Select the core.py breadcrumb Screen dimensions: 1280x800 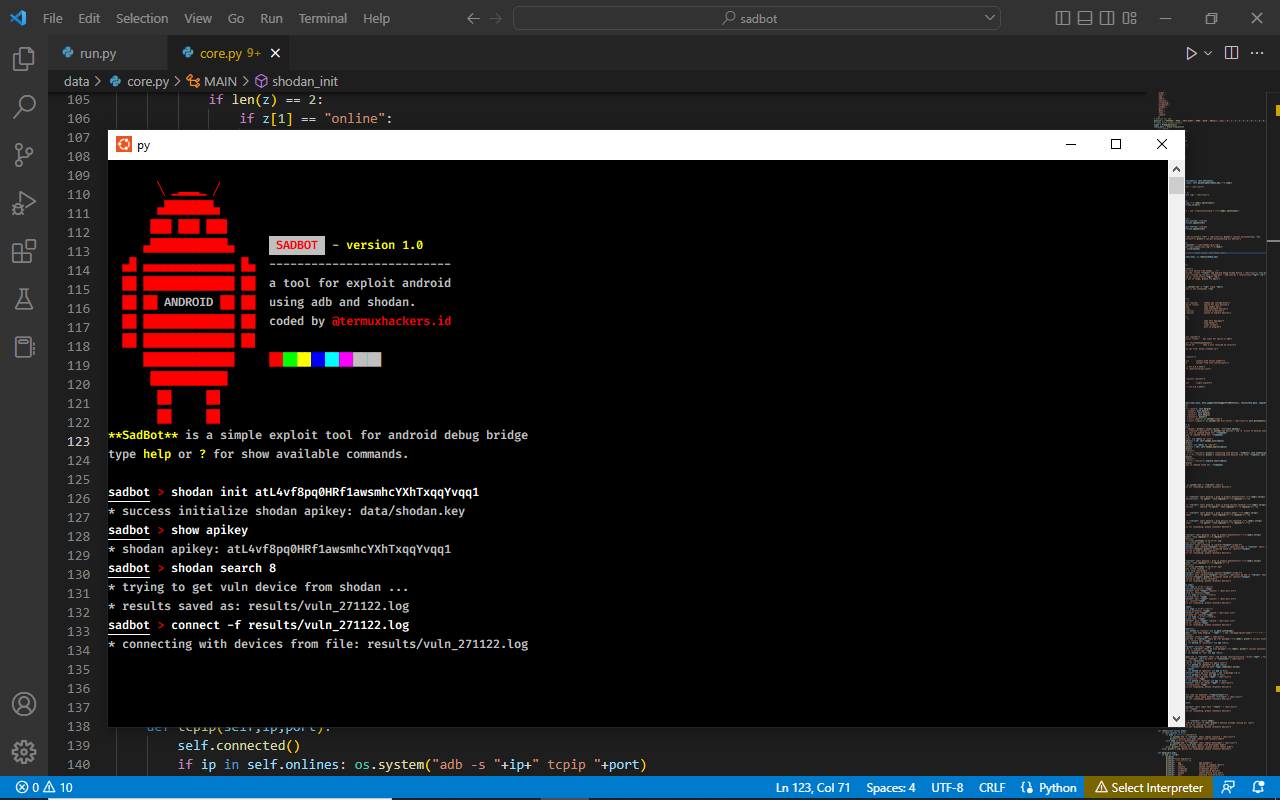pyautogui.click(x=139, y=81)
